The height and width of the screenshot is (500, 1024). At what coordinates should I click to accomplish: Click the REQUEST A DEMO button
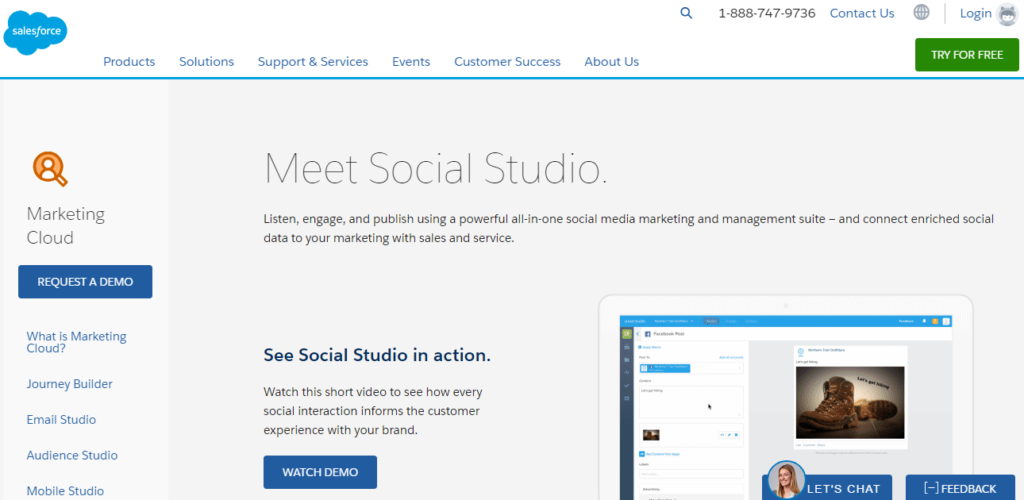tap(85, 282)
